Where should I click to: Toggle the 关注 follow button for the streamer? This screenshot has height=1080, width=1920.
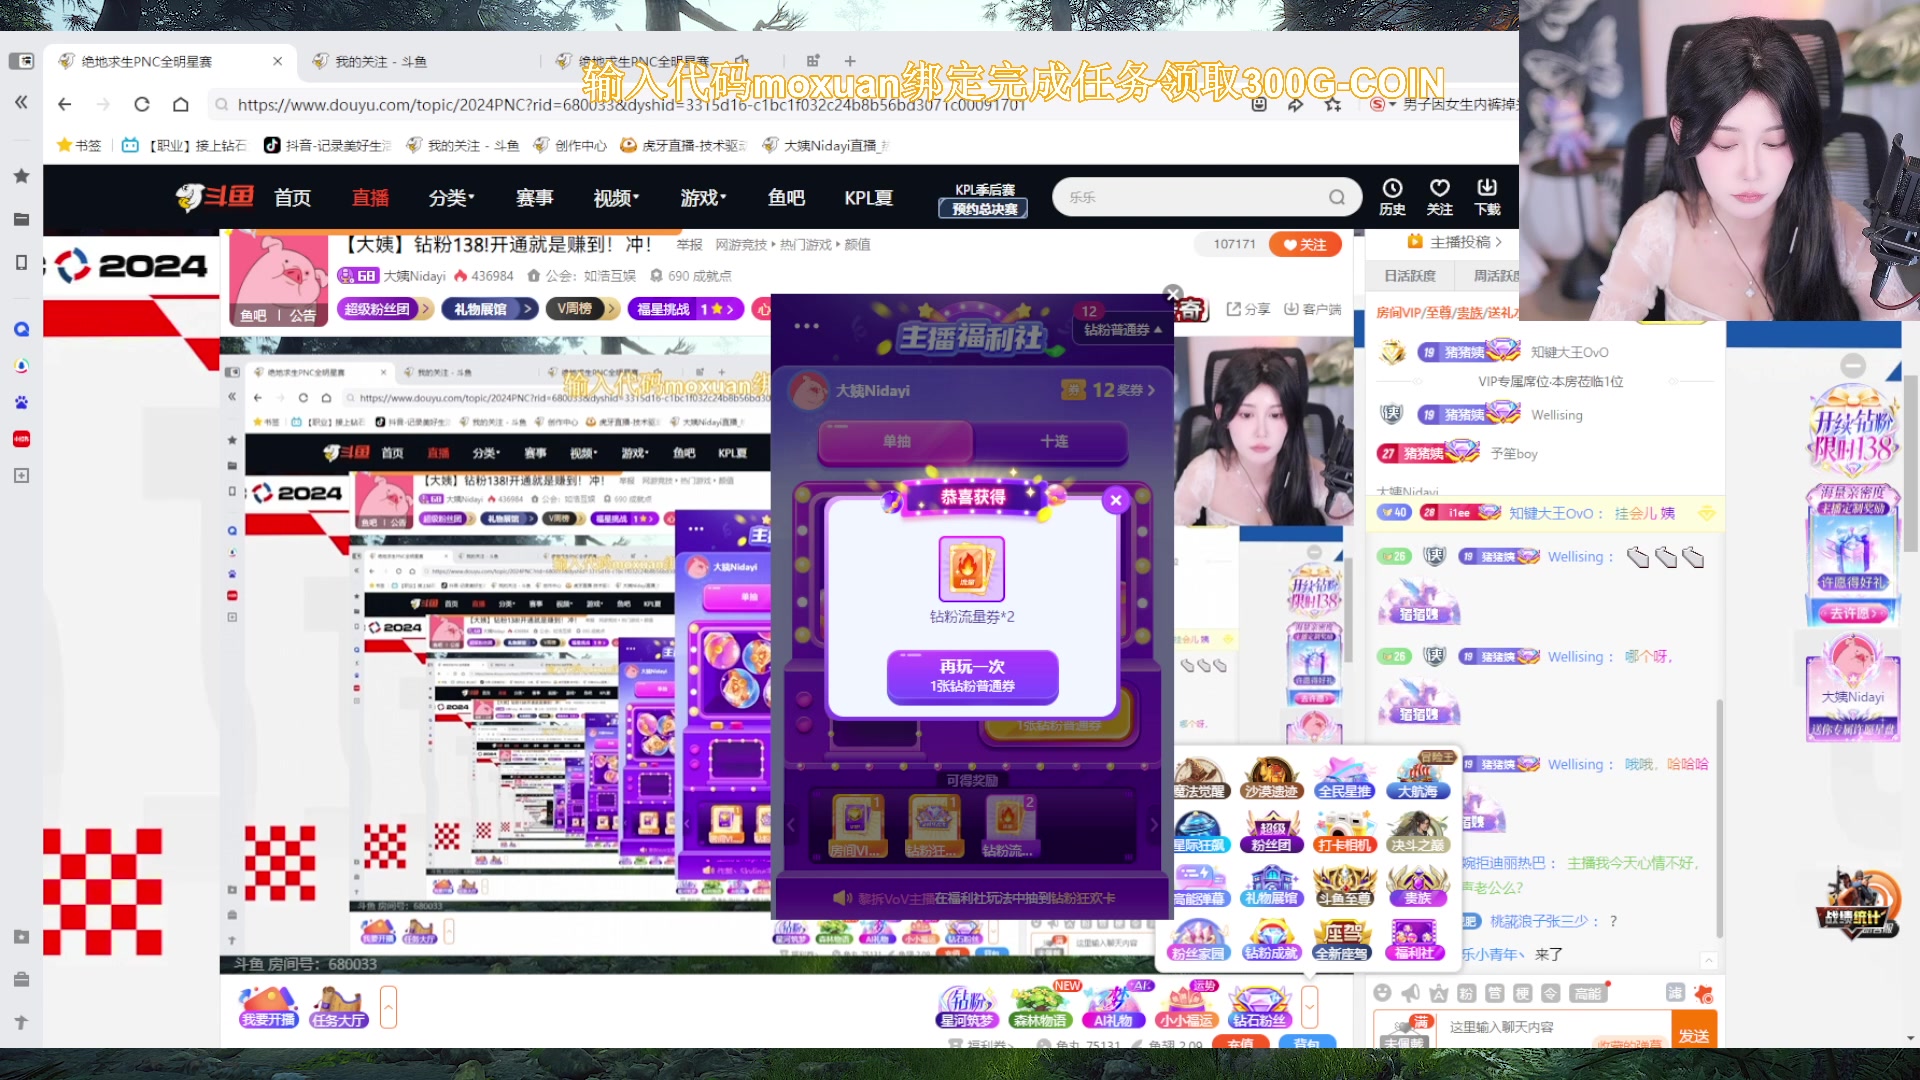pyautogui.click(x=1305, y=244)
